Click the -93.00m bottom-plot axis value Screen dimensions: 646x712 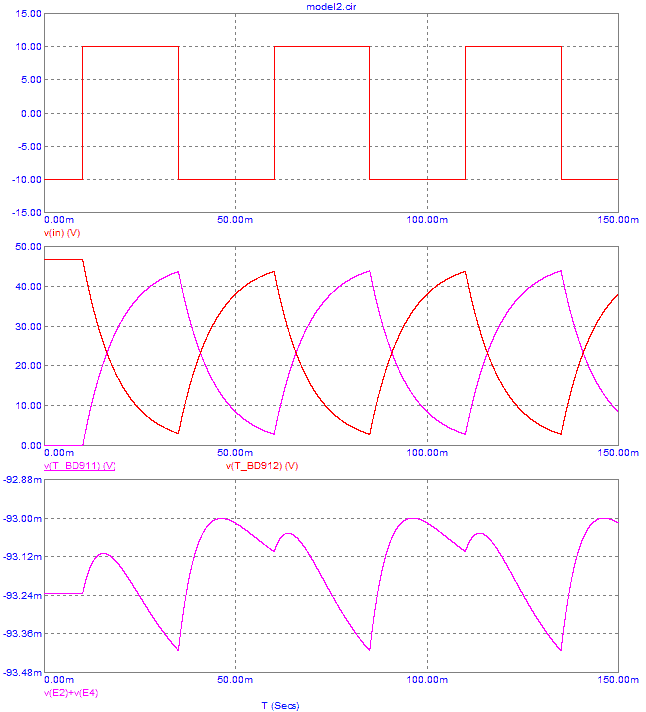23,519
